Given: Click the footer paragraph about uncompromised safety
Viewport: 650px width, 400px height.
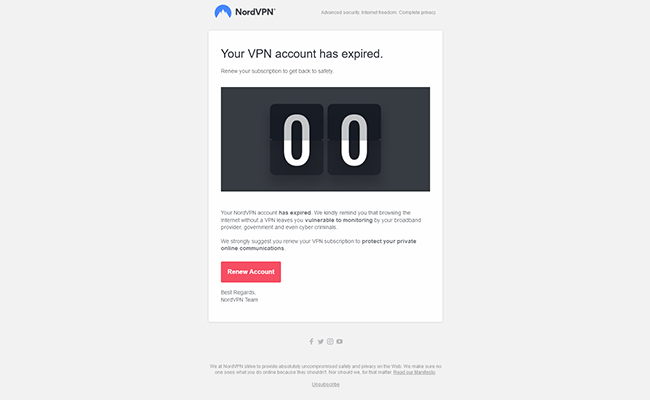Looking at the screenshot, I should tap(325, 369).
